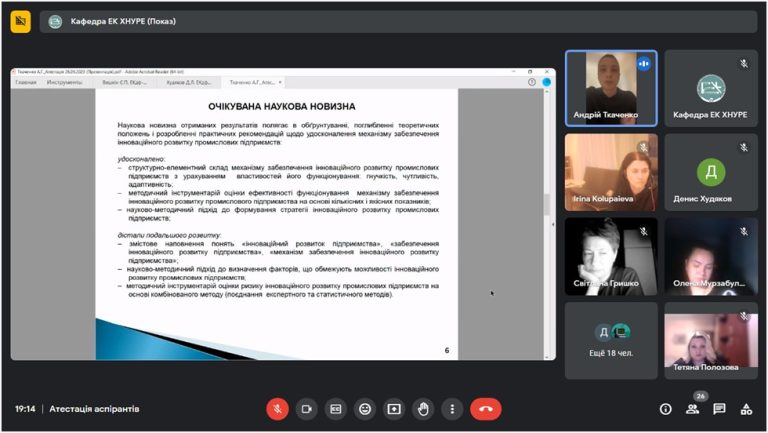The width and height of the screenshot is (768, 433).
Task: Click the muted mic icon on Олена Мурзабулатова tile
Action: pyautogui.click(x=744, y=231)
